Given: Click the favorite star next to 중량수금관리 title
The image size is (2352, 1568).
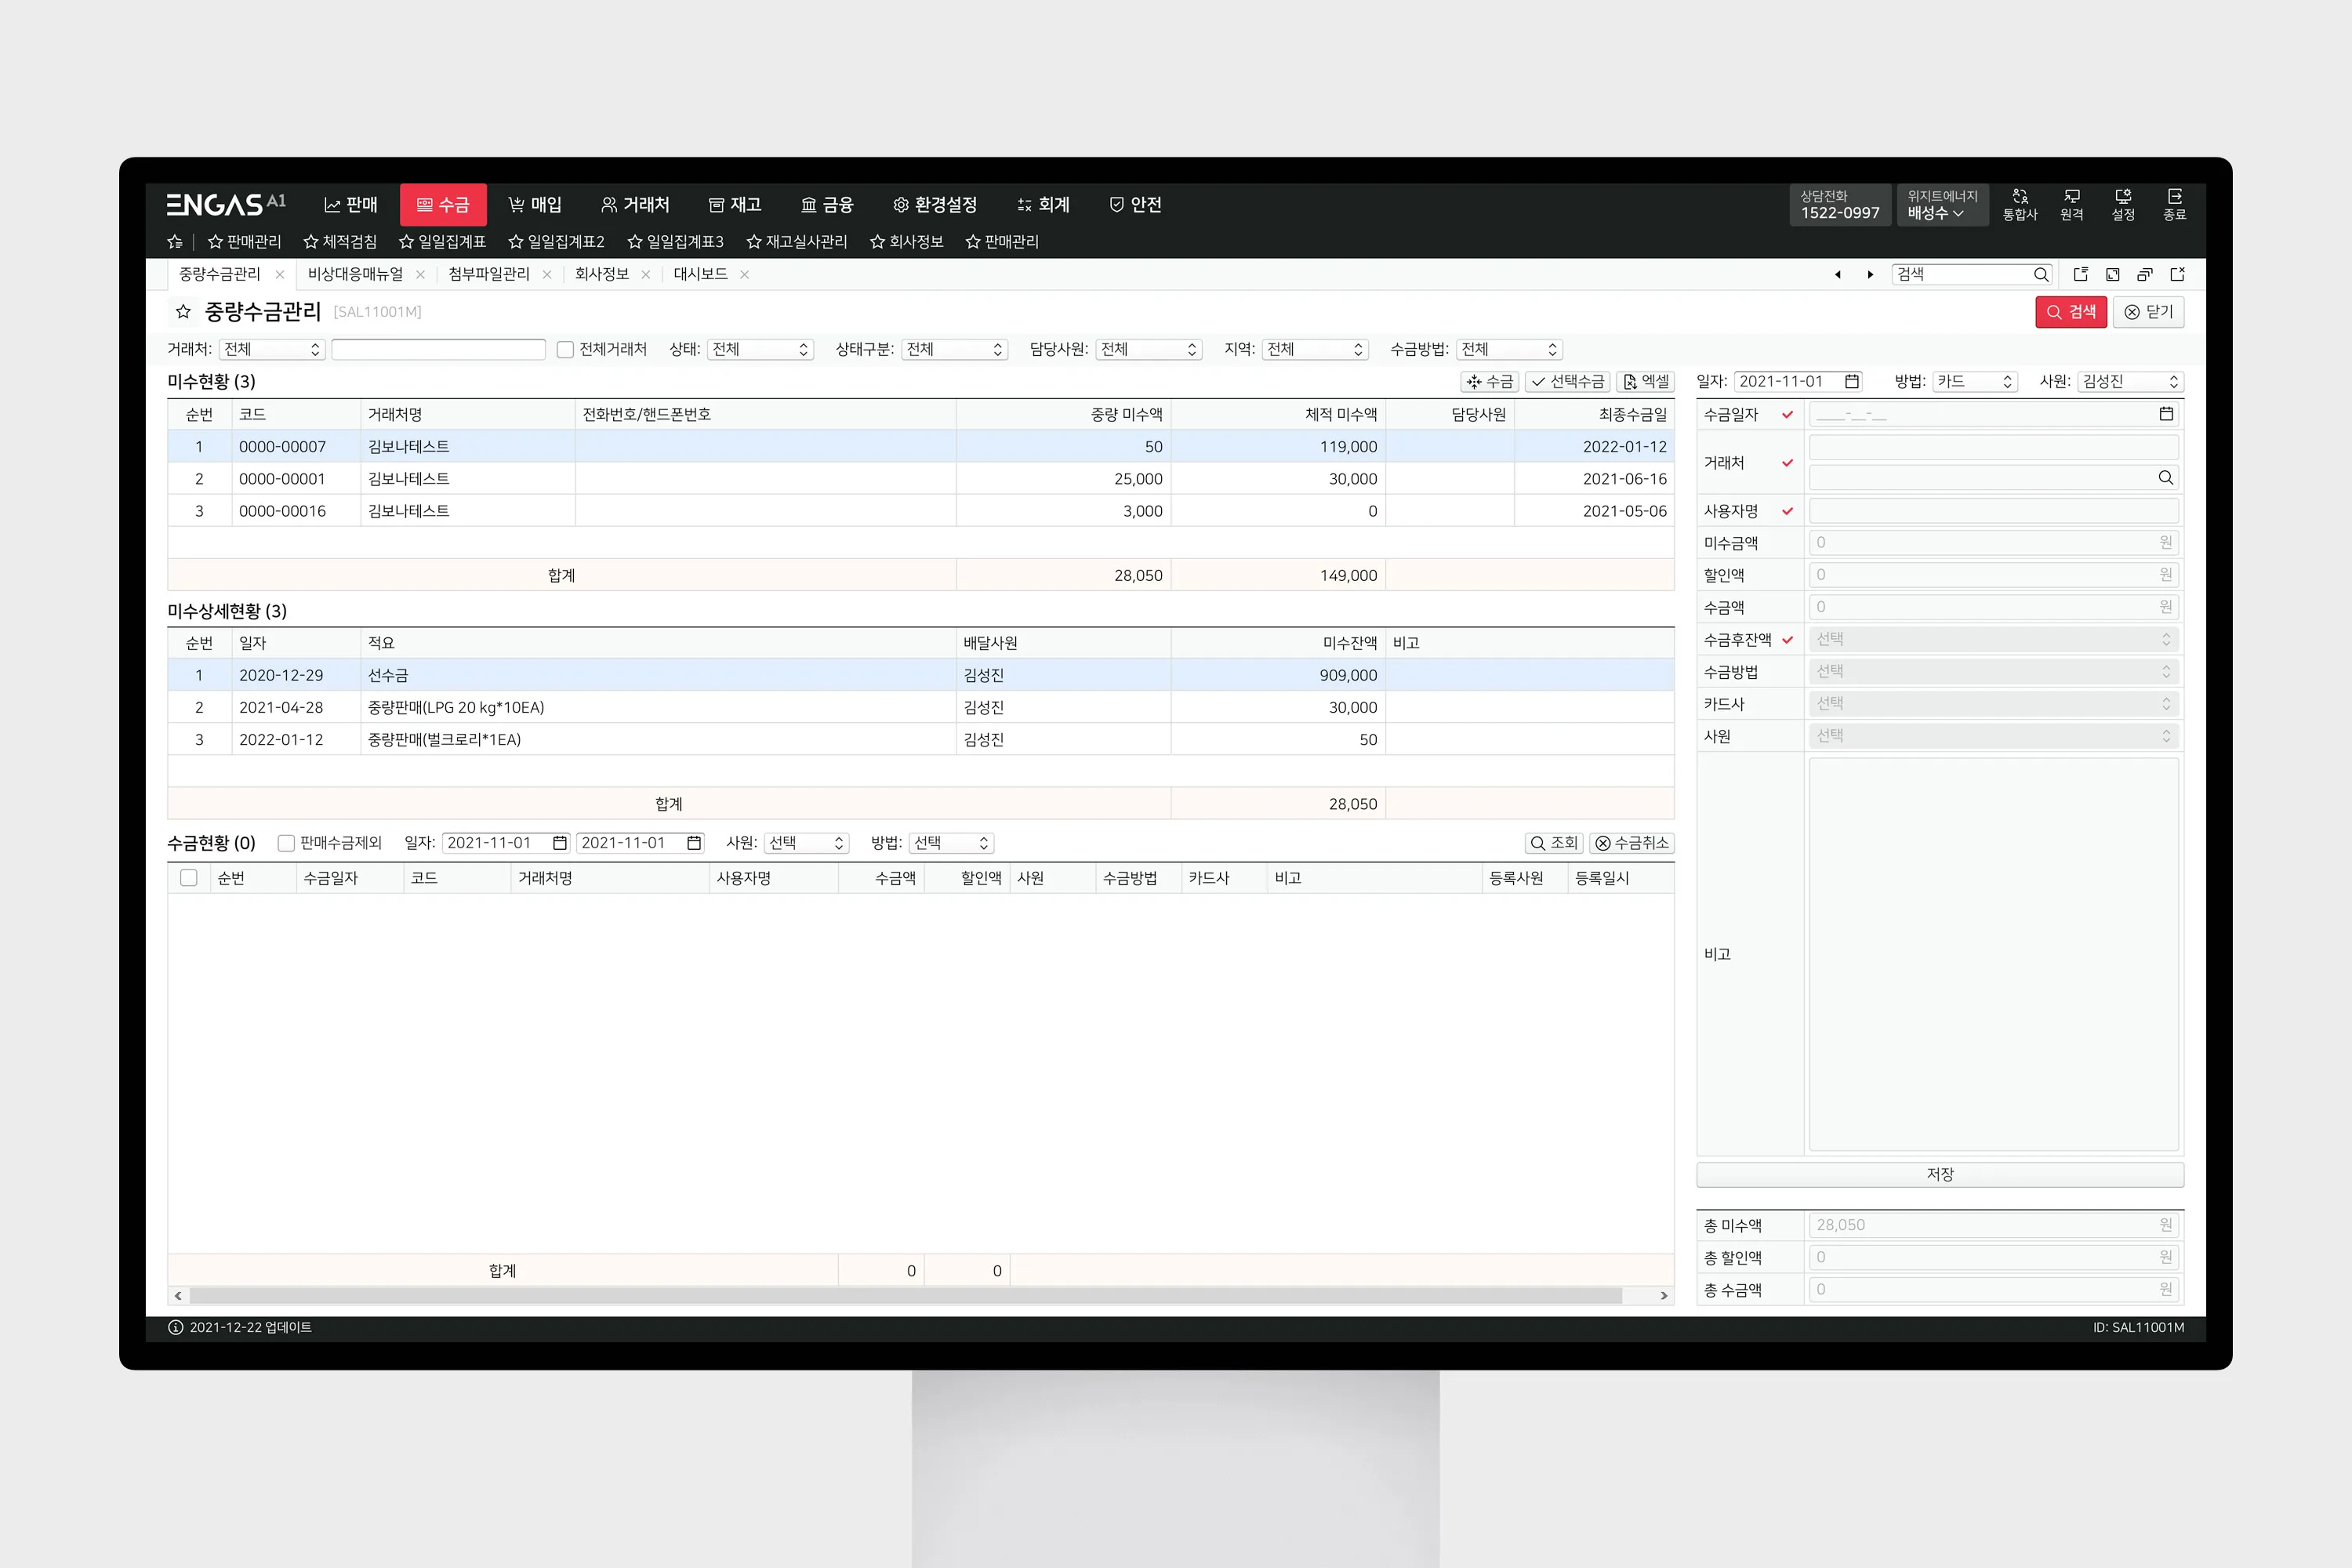Looking at the screenshot, I should [183, 312].
